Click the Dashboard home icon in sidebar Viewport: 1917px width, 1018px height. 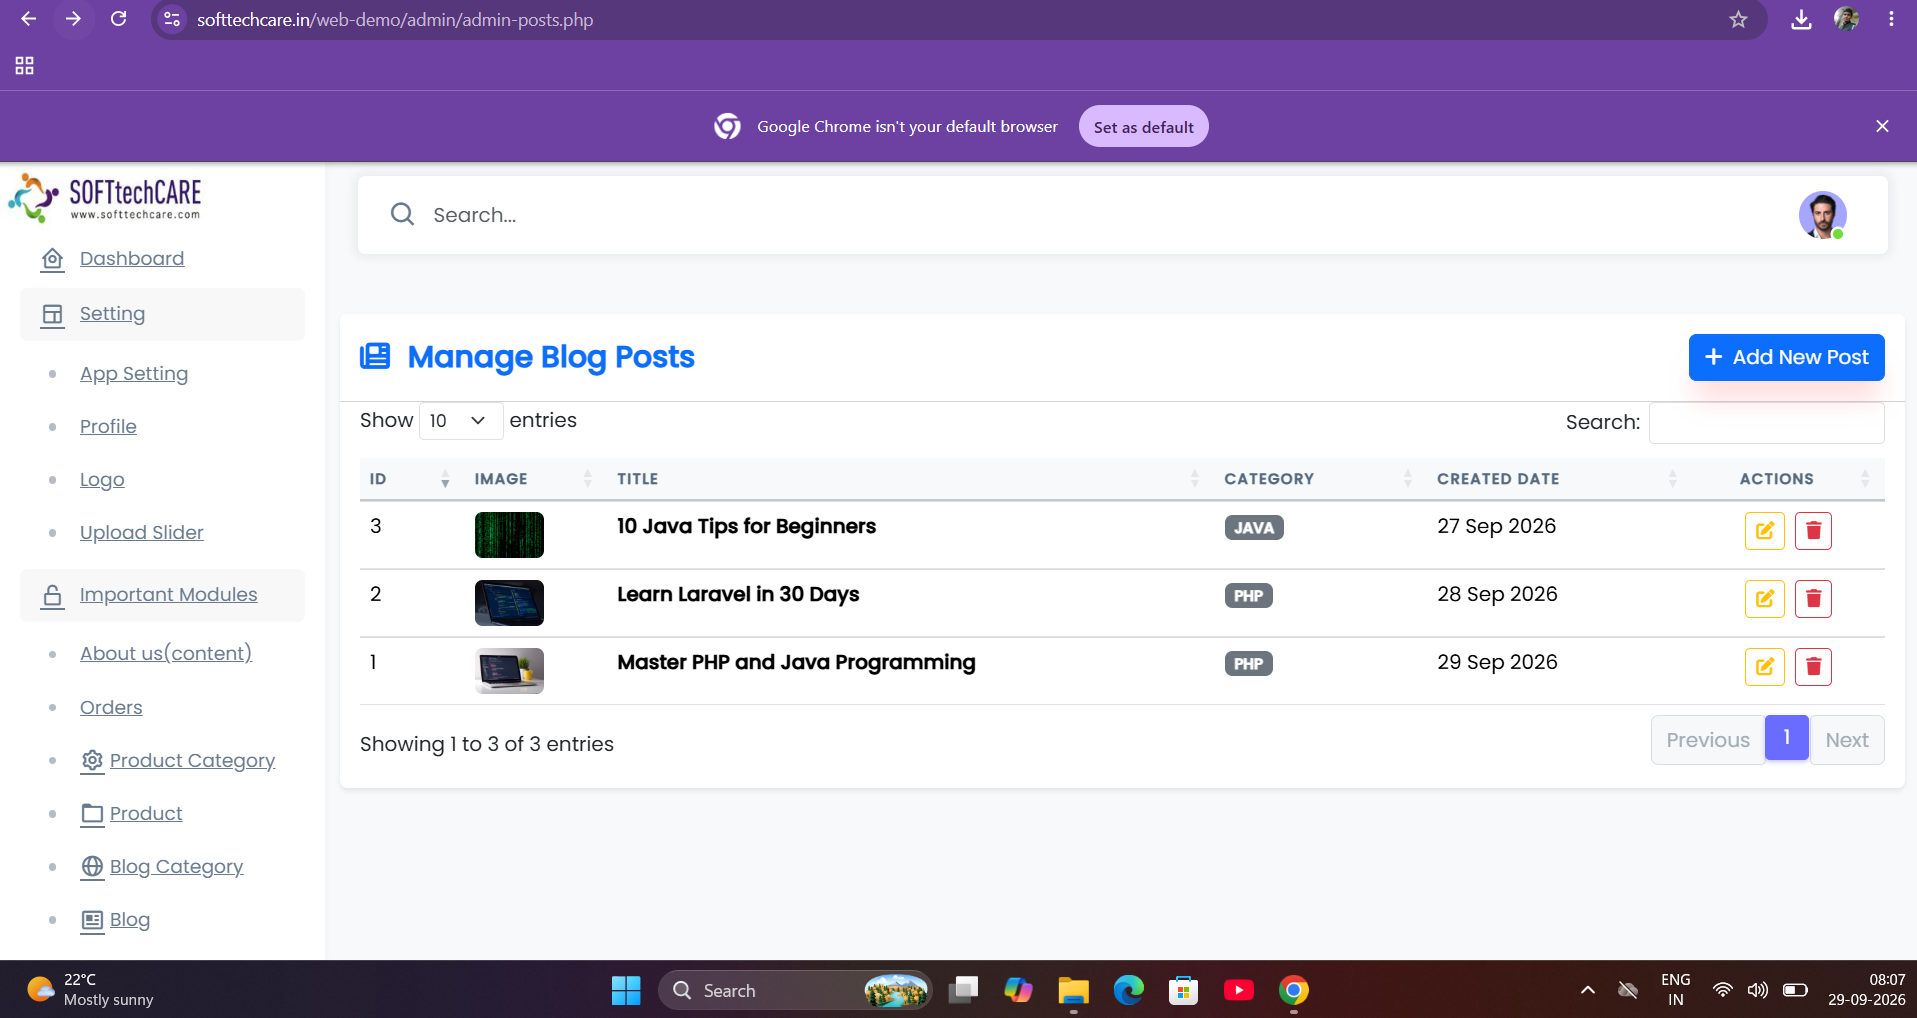(53, 259)
